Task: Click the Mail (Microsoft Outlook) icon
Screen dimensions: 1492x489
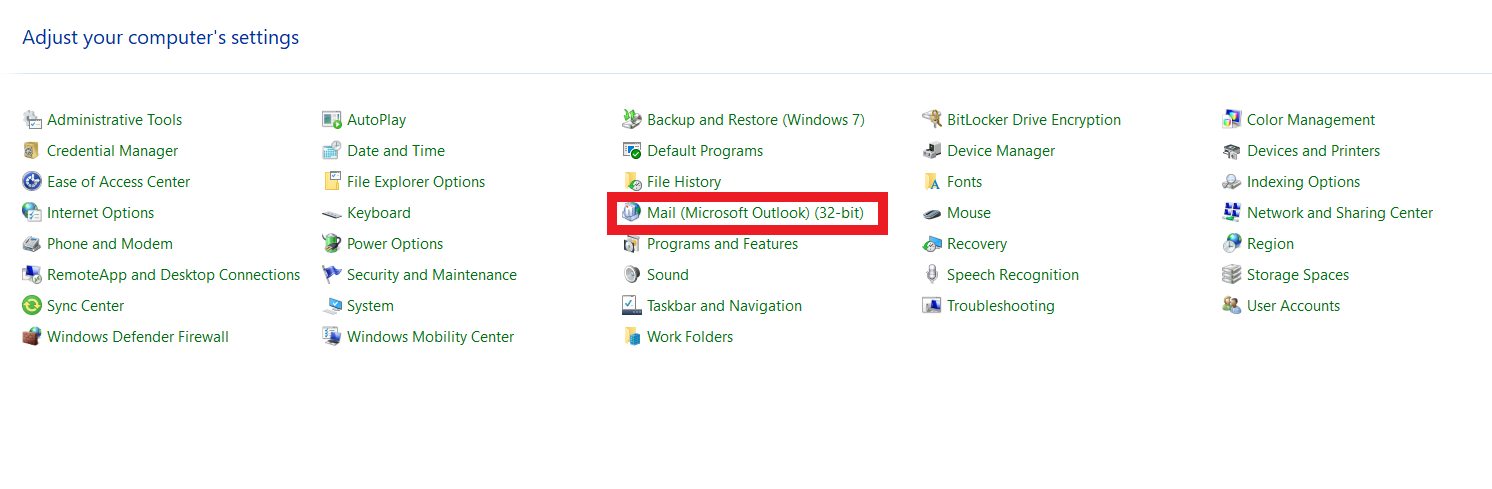Action: point(632,213)
